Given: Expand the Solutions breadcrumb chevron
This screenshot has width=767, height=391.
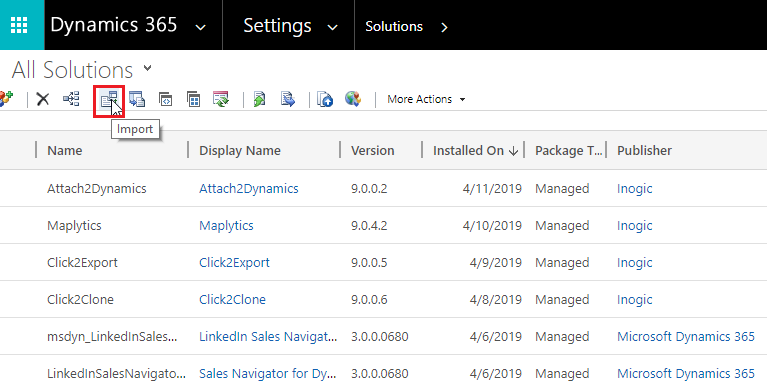Looking at the screenshot, I should [x=444, y=27].
